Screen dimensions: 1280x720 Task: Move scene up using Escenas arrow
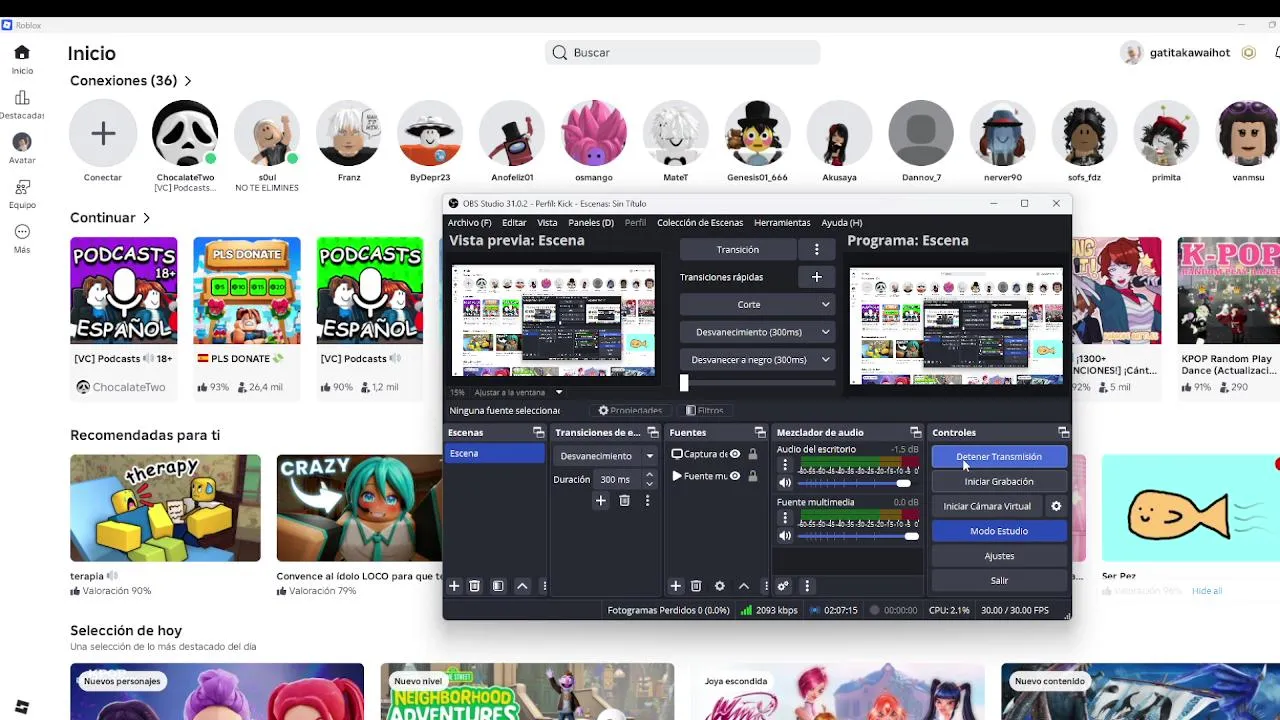pyautogui.click(x=522, y=586)
